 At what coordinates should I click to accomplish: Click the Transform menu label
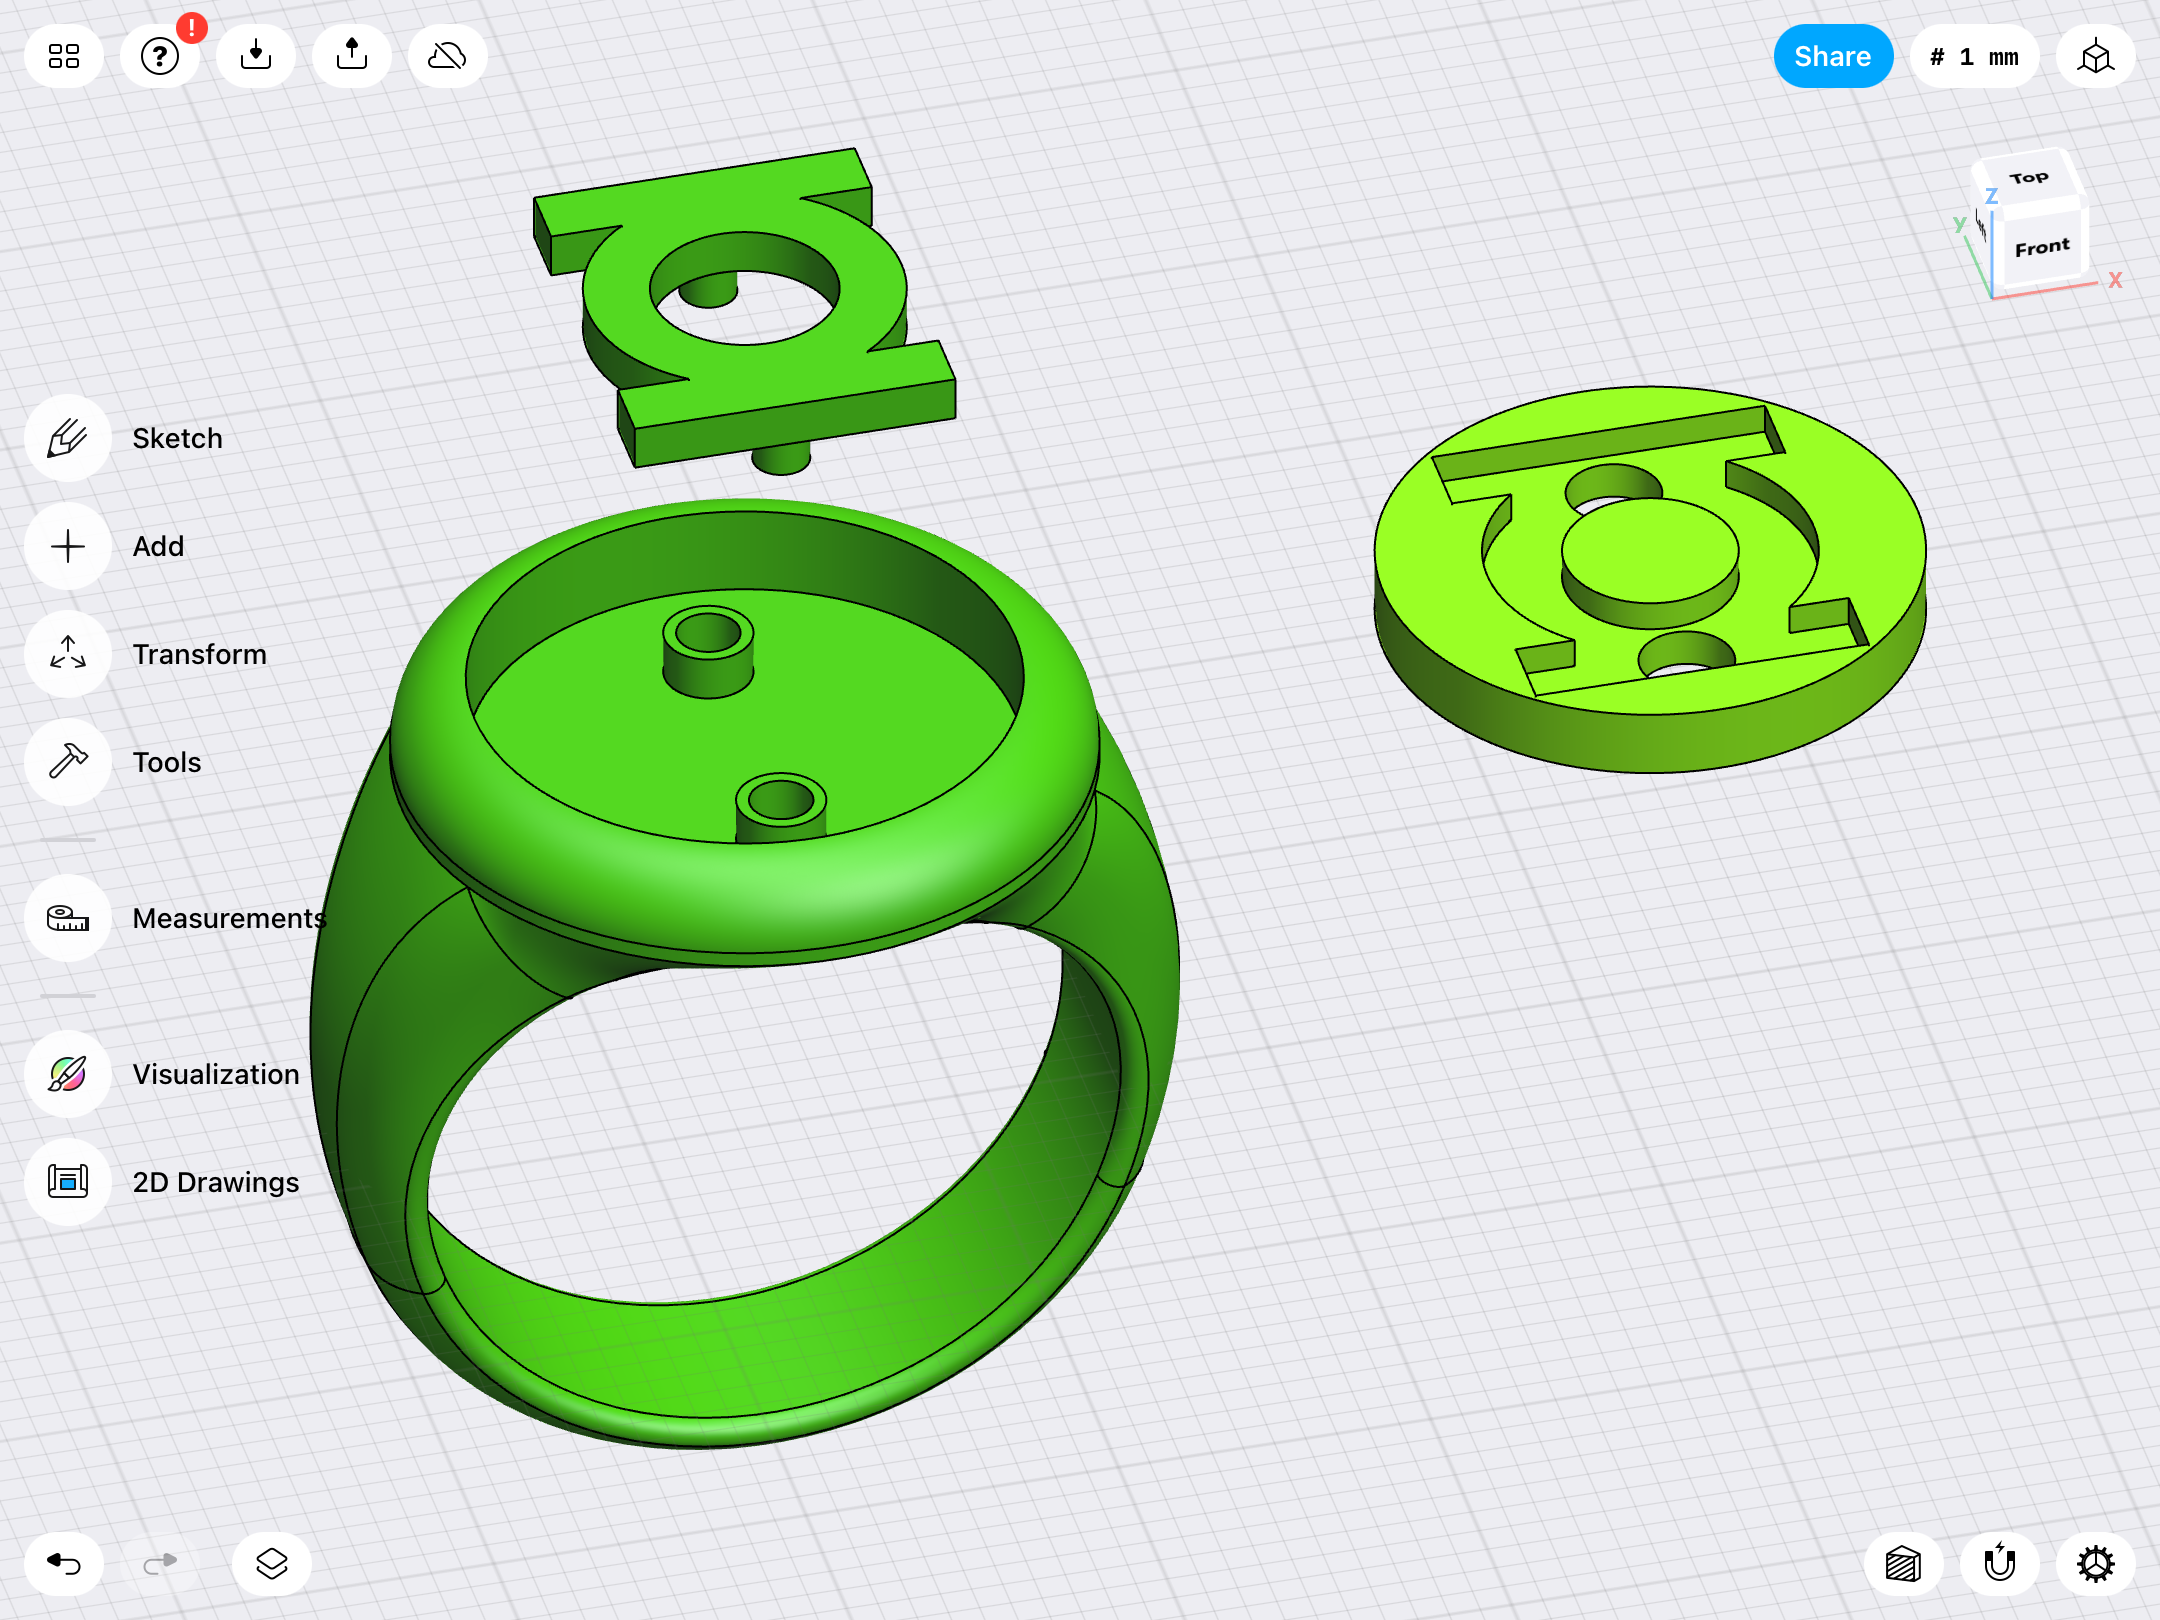[199, 654]
